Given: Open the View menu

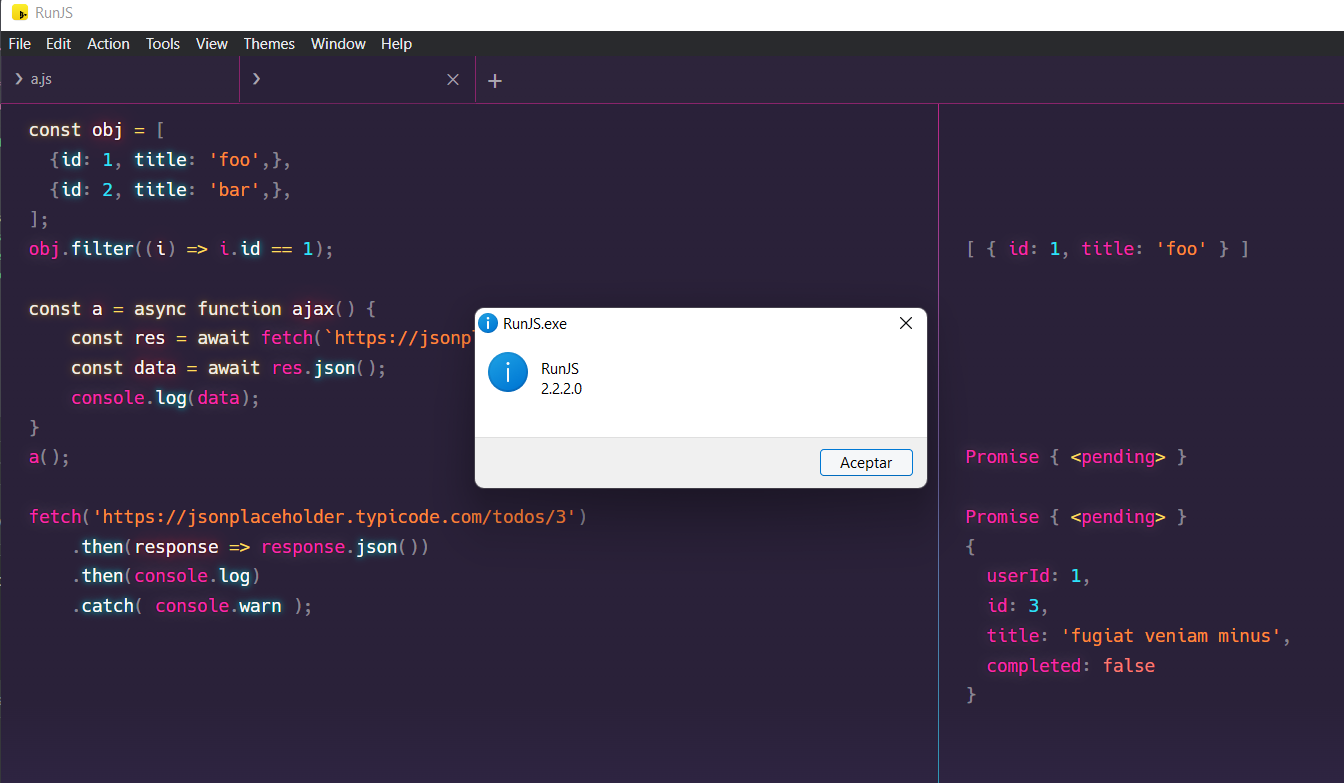Looking at the screenshot, I should point(211,43).
